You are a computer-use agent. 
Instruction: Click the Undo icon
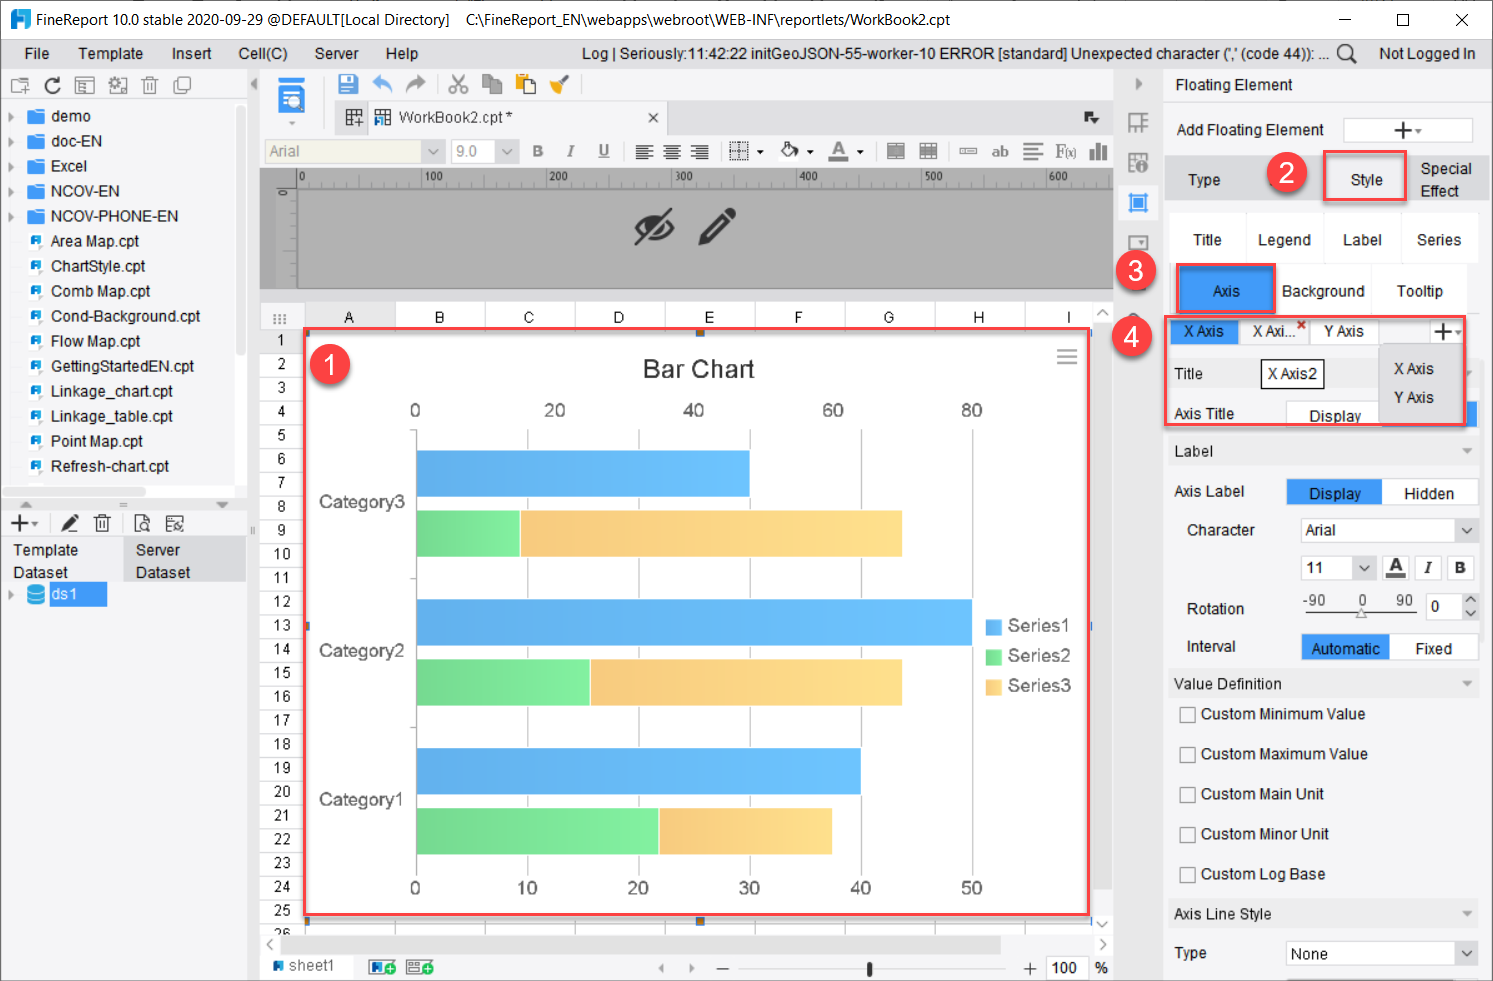point(382,84)
